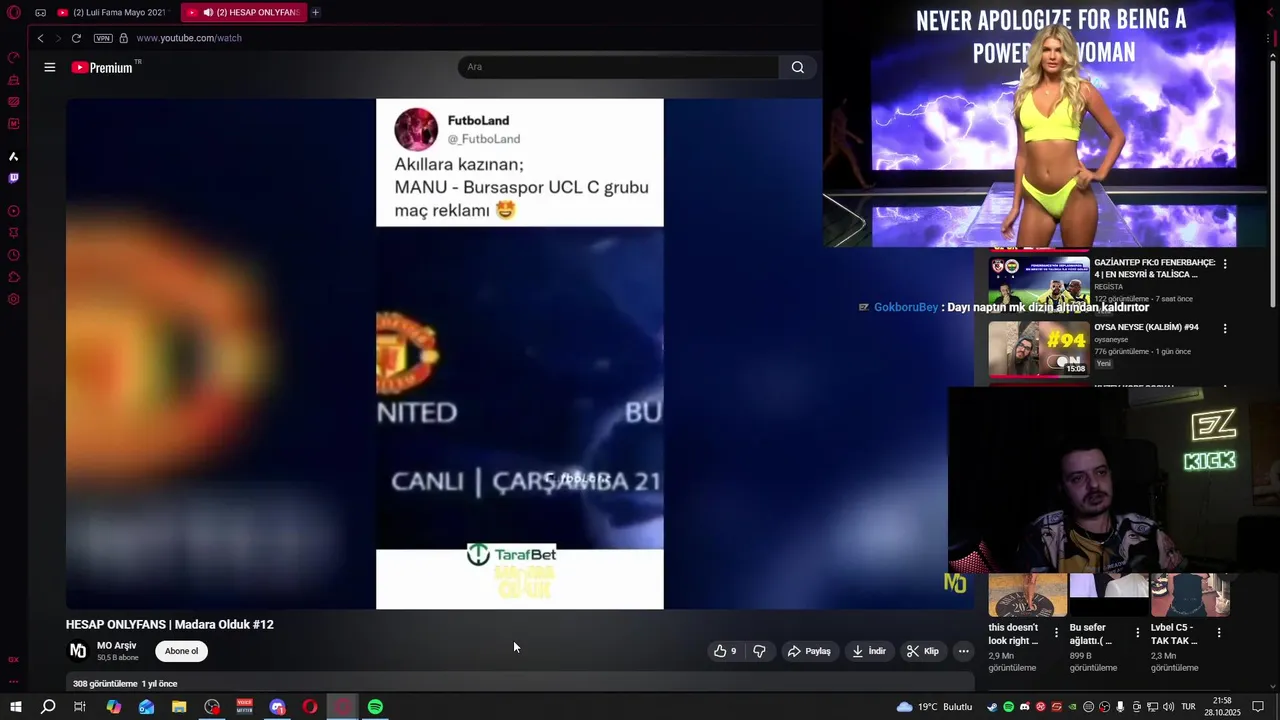Open Twitch in the Opera sidebar
The image size is (1280, 720).
click(x=13, y=178)
